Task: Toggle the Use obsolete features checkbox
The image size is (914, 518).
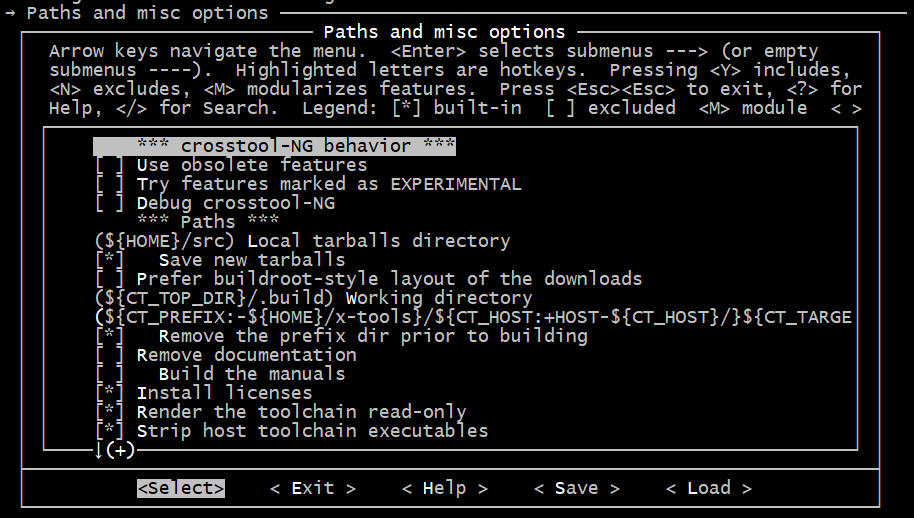Action: click(110, 165)
